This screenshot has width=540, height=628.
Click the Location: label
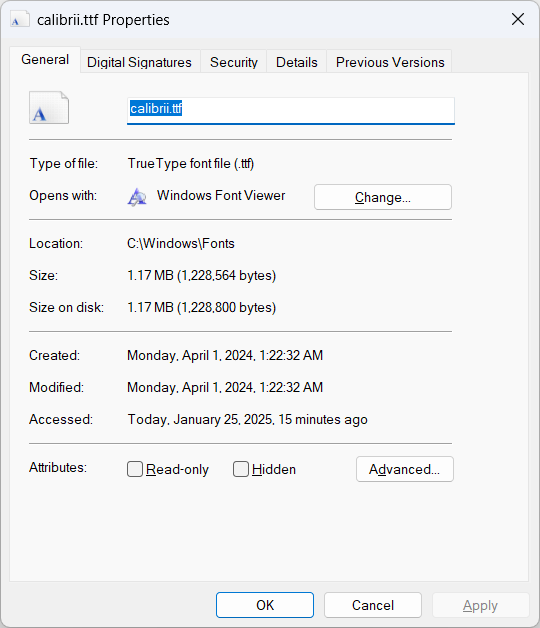click(x=56, y=244)
